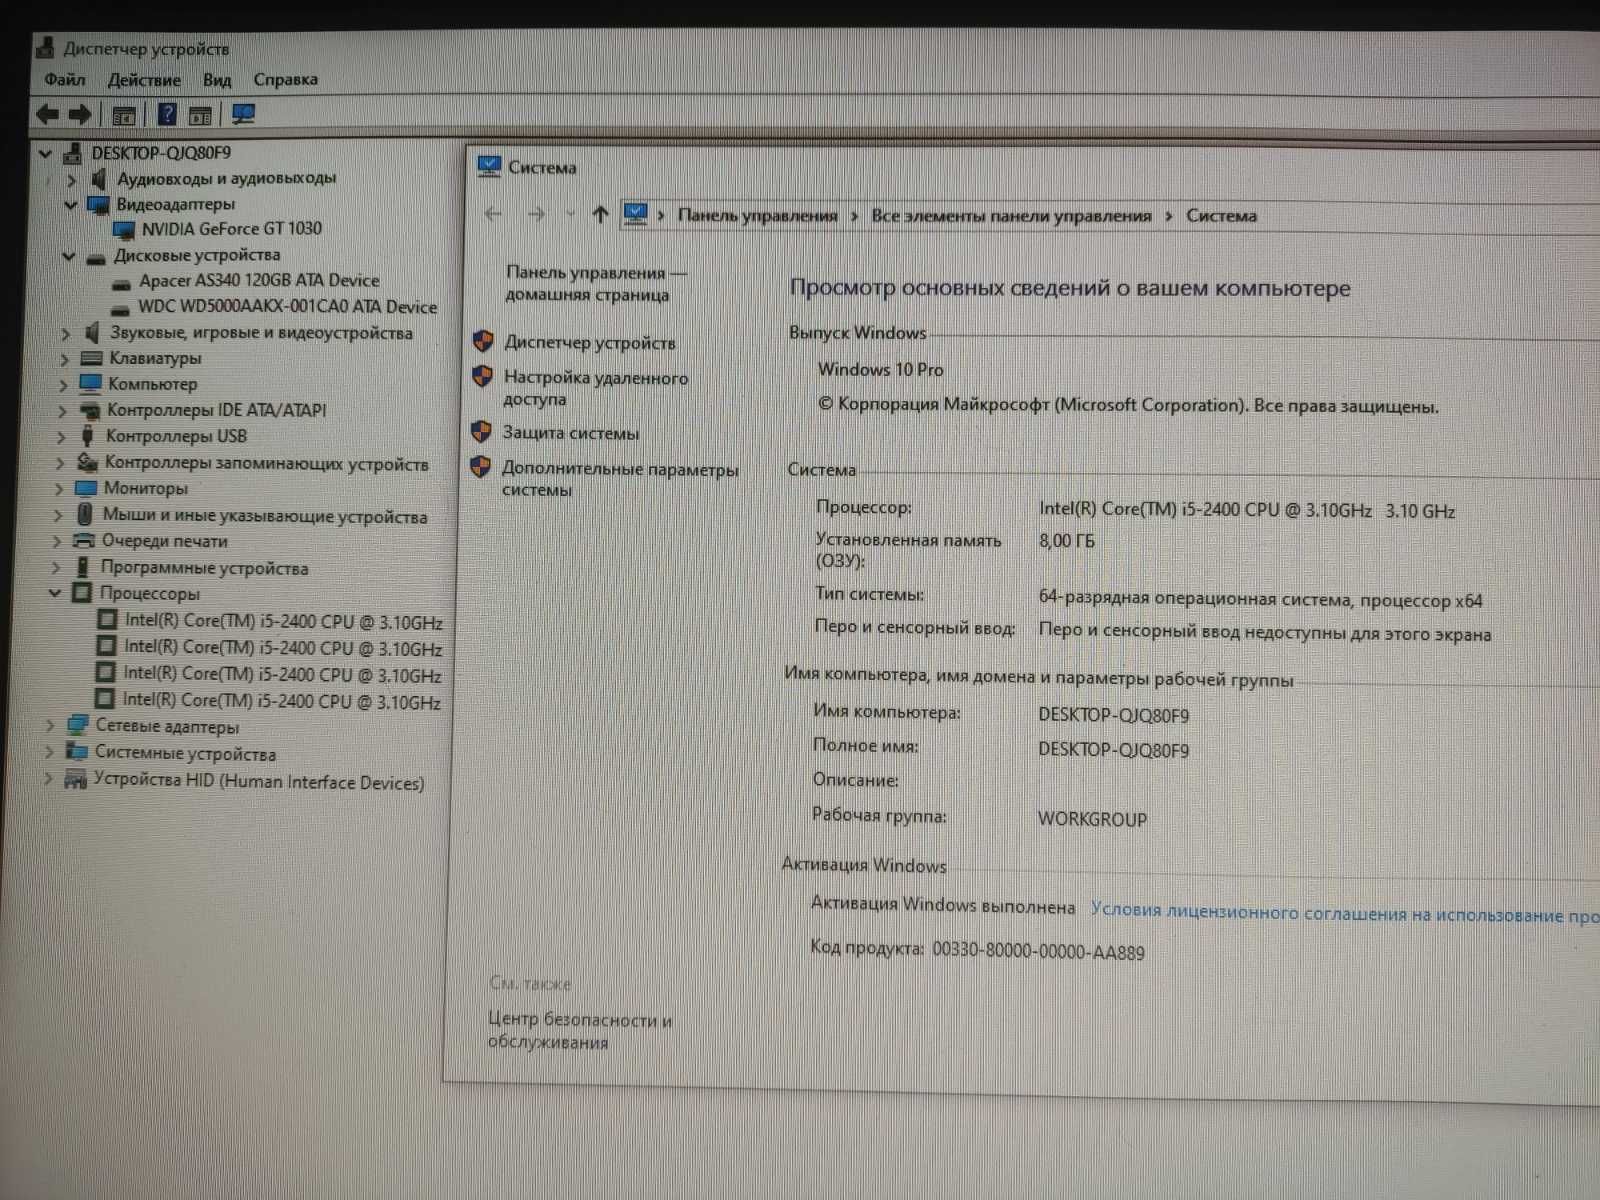Expand Звуковые, игровые и видеоустройства node
Screen dimensions: 1600x1200
coord(65,333)
